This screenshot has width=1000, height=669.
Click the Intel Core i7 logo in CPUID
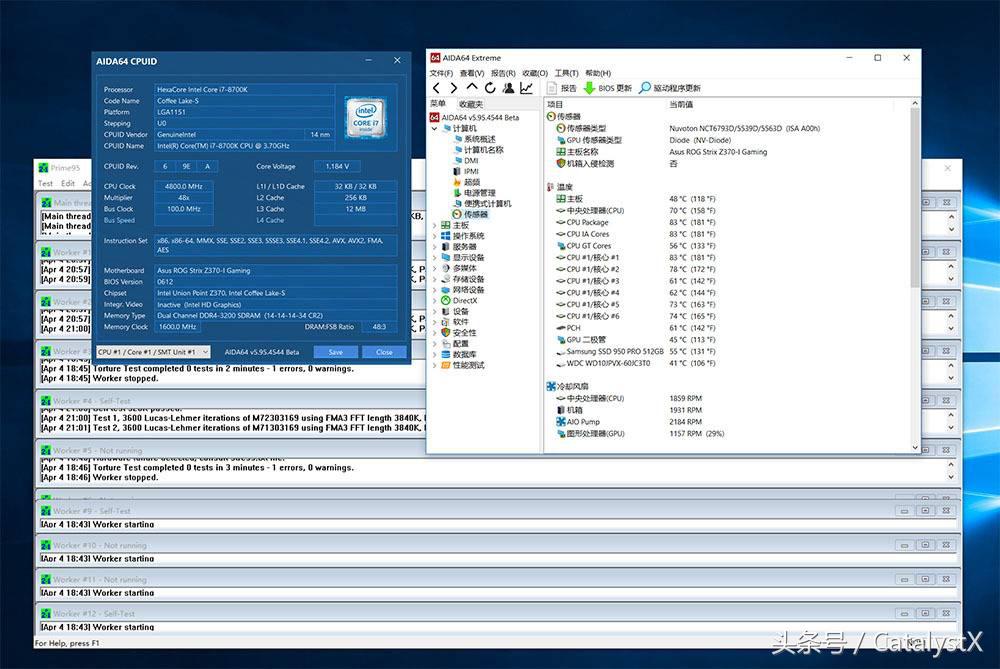[365, 117]
